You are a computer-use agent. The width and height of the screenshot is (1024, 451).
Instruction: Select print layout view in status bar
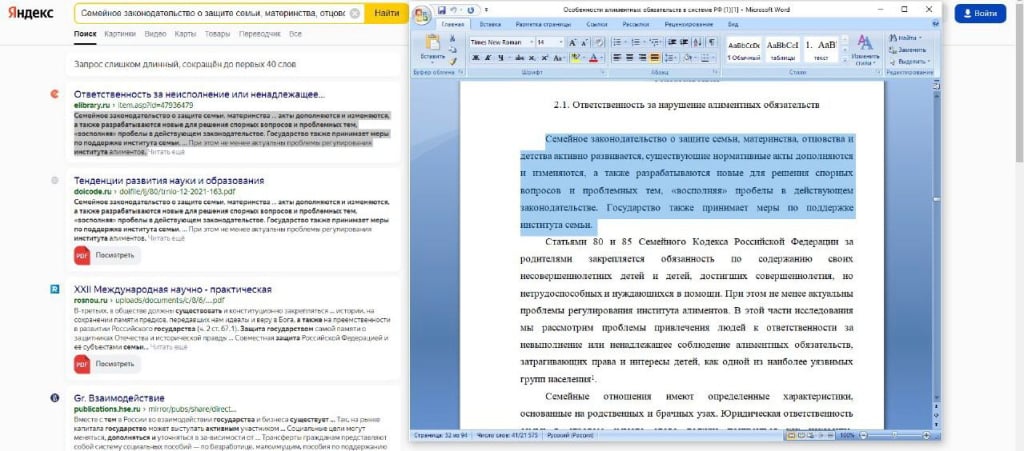[x=792, y=435]
